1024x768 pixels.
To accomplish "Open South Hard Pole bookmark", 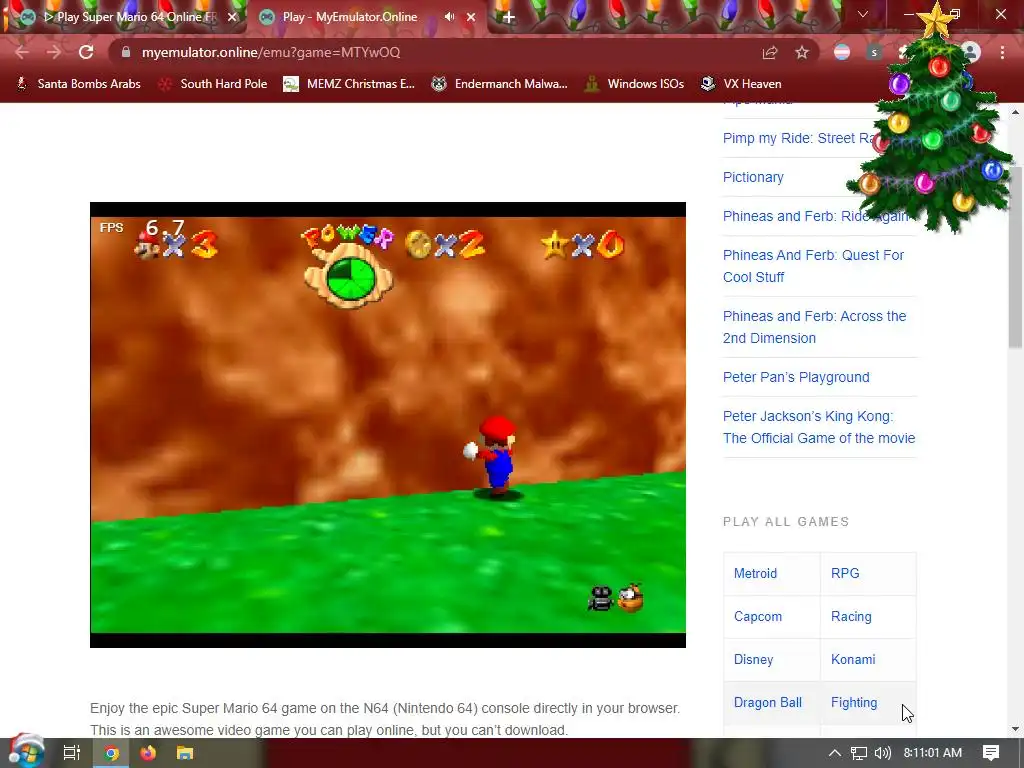I will 213,84.
